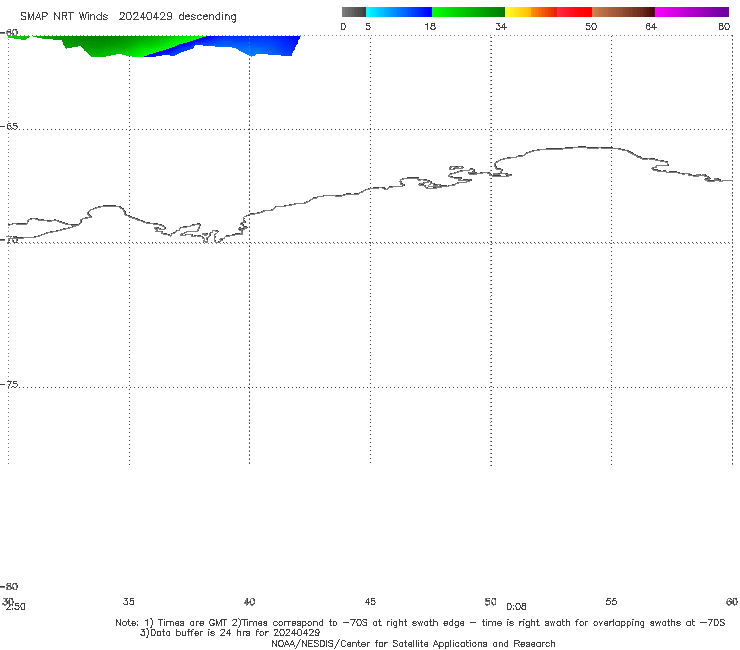The width and height of the screenshot is (740, 650).
Task: Click the longitude axis label '40'
Action: point(249,601)
